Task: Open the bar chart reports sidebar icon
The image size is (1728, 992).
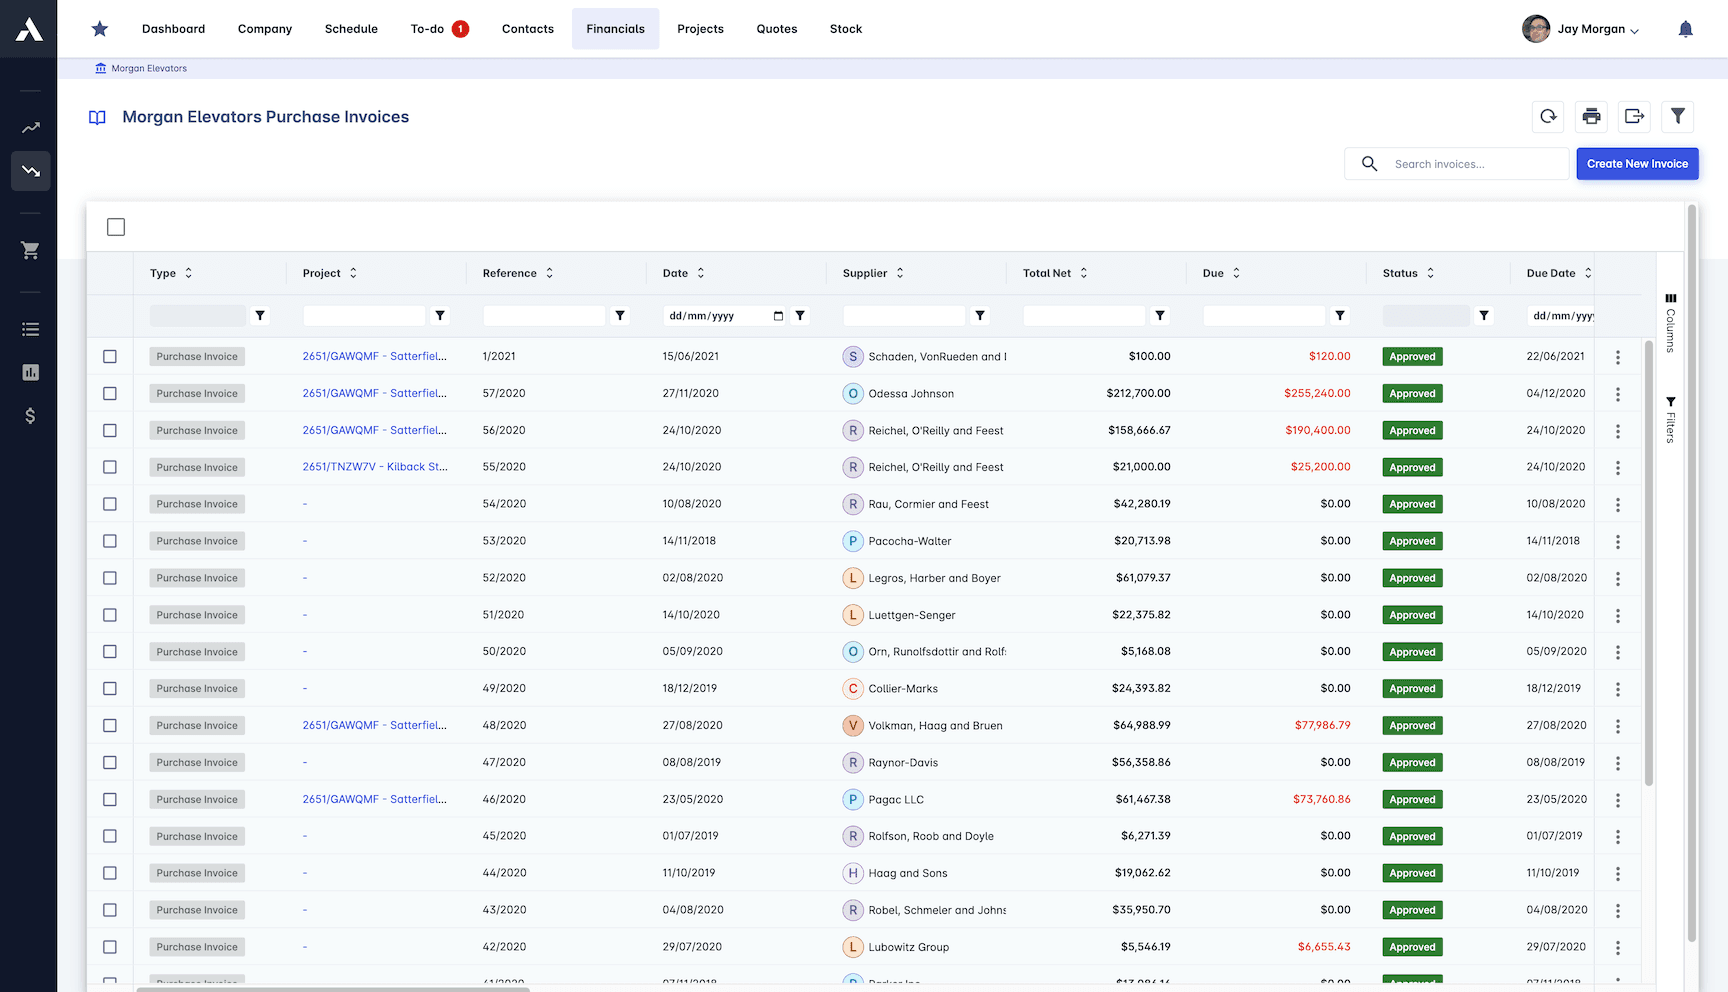Action: pos(30,372)
